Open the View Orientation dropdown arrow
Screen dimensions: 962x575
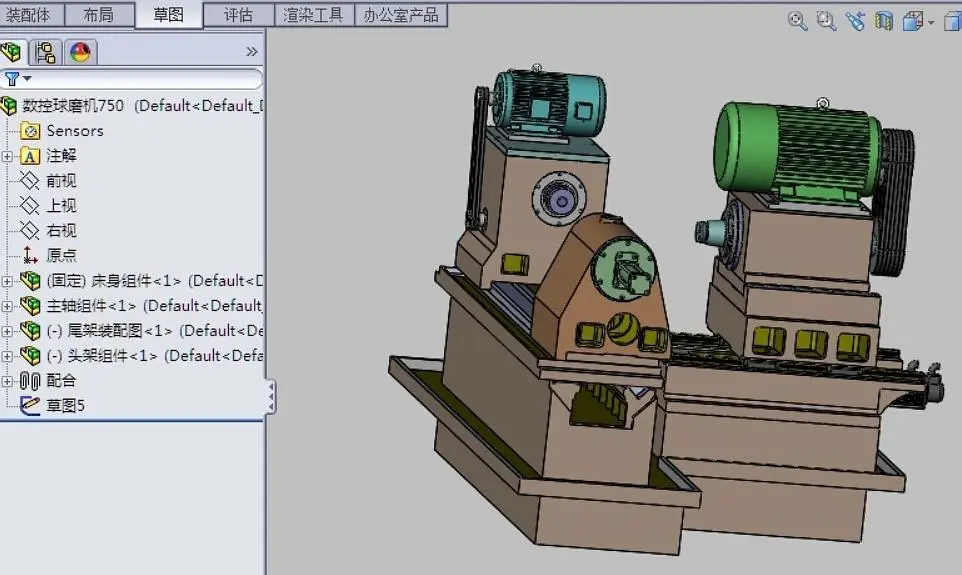pos(931,23)
